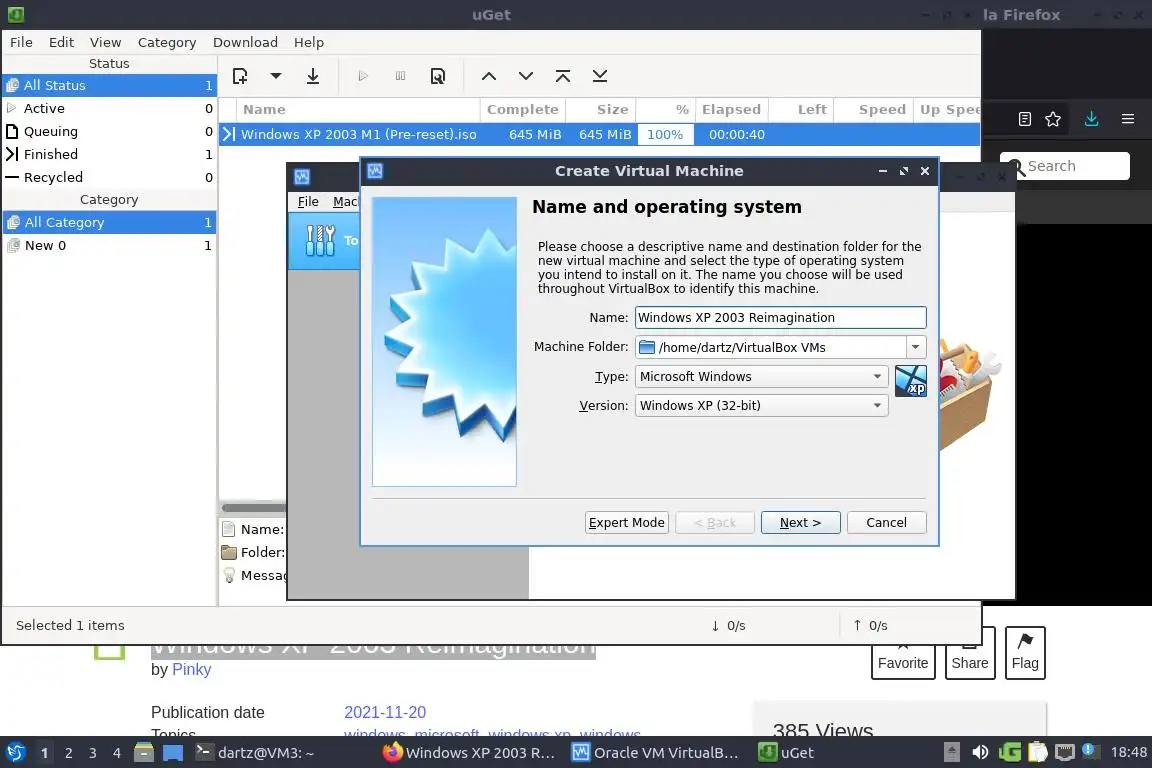Viewport: 1152px width, 768px height.
Task: Click Firefox reader view icon
Action: coord(1025,119)
